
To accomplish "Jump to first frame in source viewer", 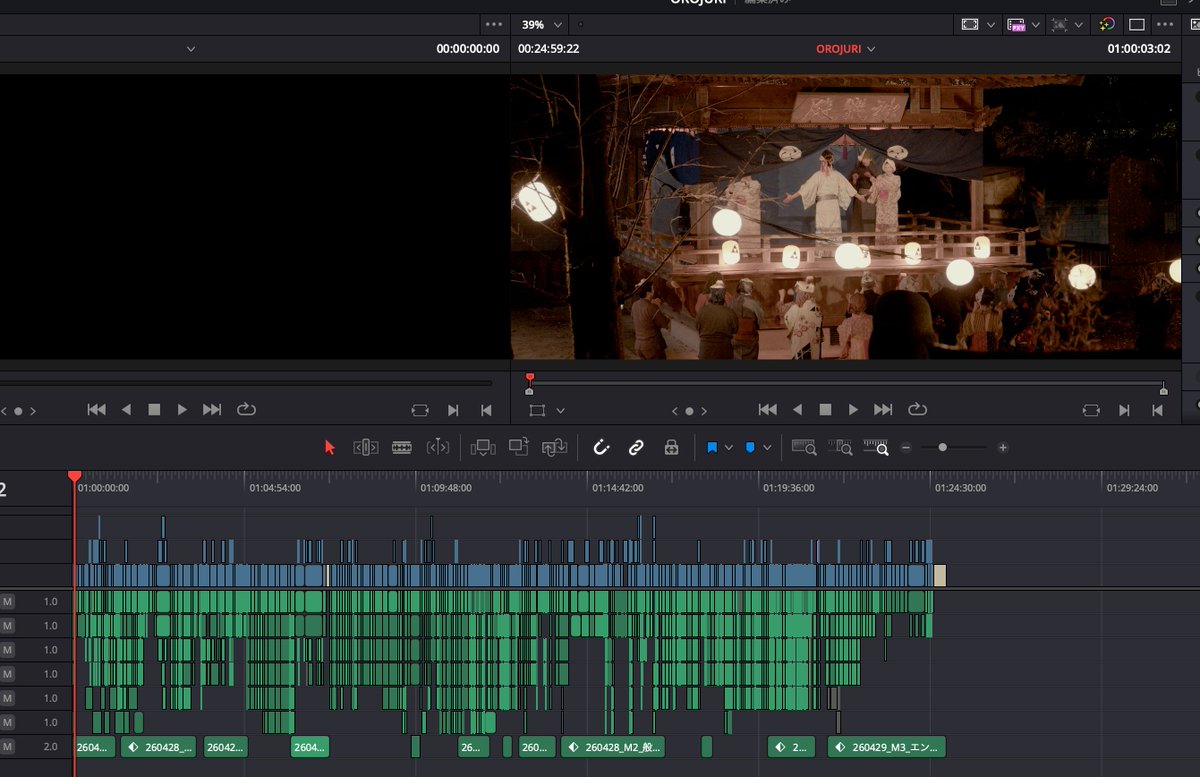I will pyautogui.click(x=97, y=410).
